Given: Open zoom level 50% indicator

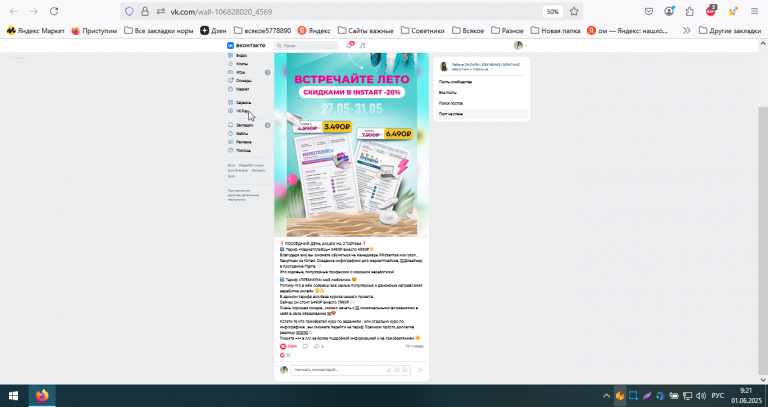Looking at the screenshot, I should 552,11.
